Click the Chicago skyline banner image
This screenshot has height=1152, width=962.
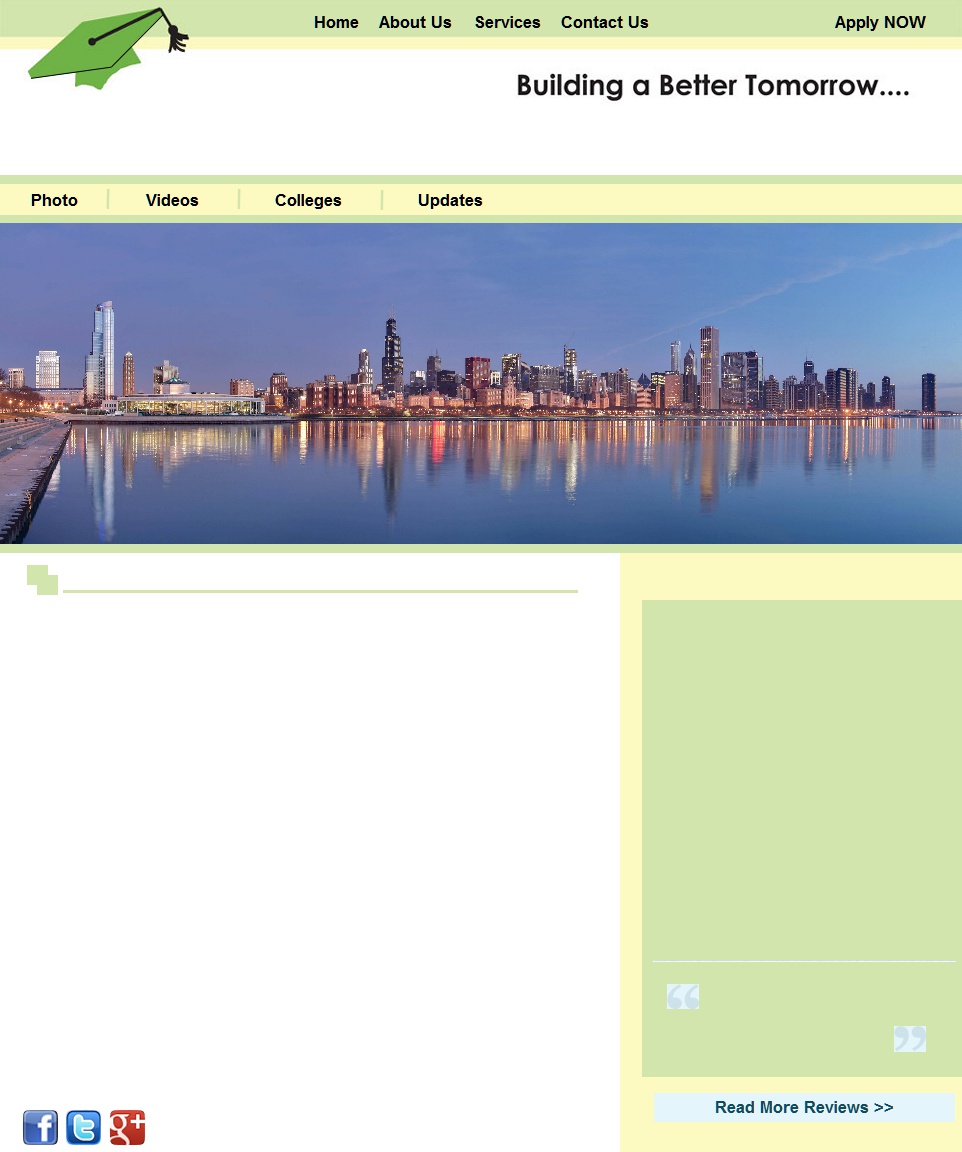[481, 384]
